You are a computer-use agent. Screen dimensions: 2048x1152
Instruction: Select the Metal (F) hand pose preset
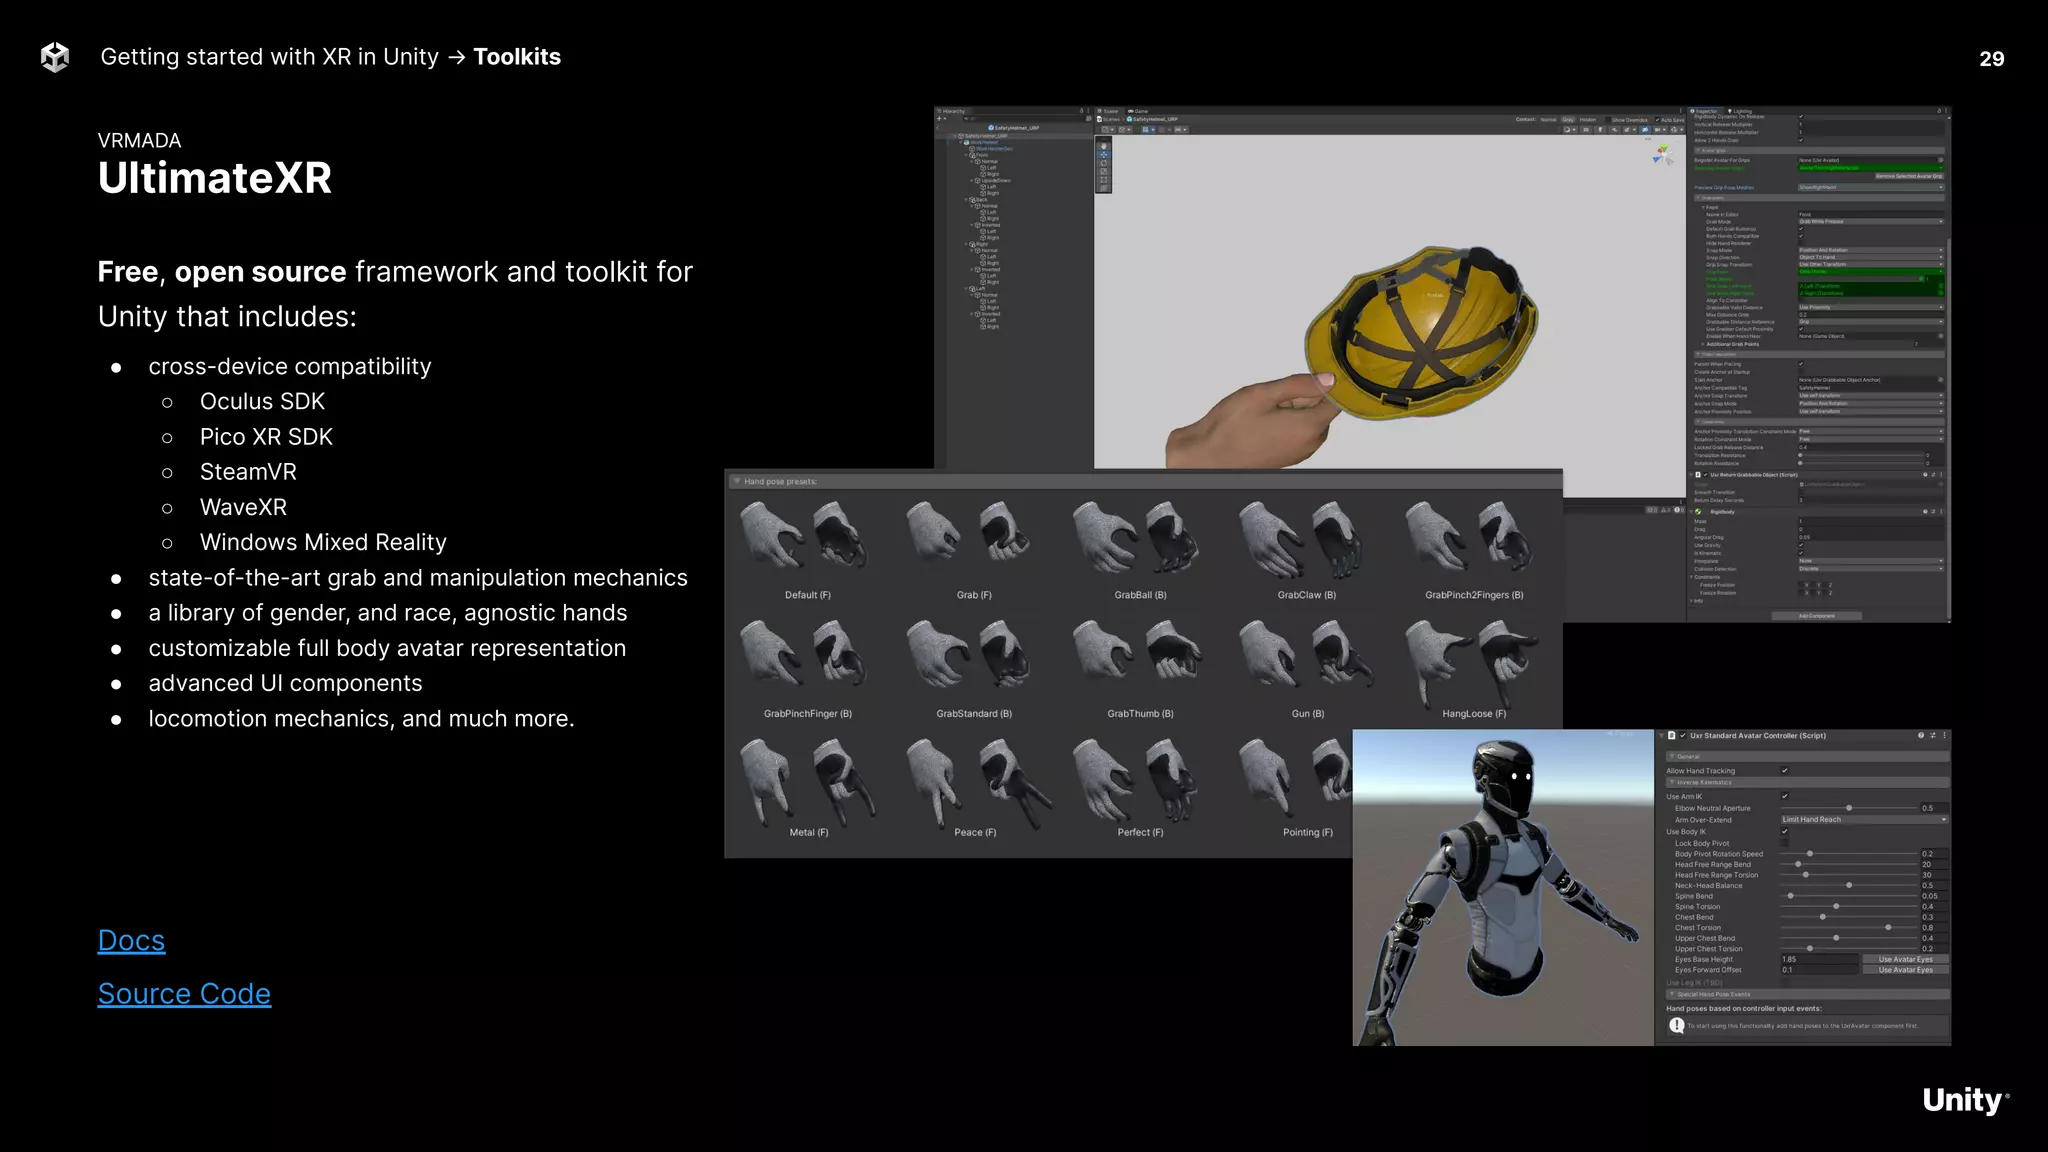pyautogui.click(x=807, y=787)
